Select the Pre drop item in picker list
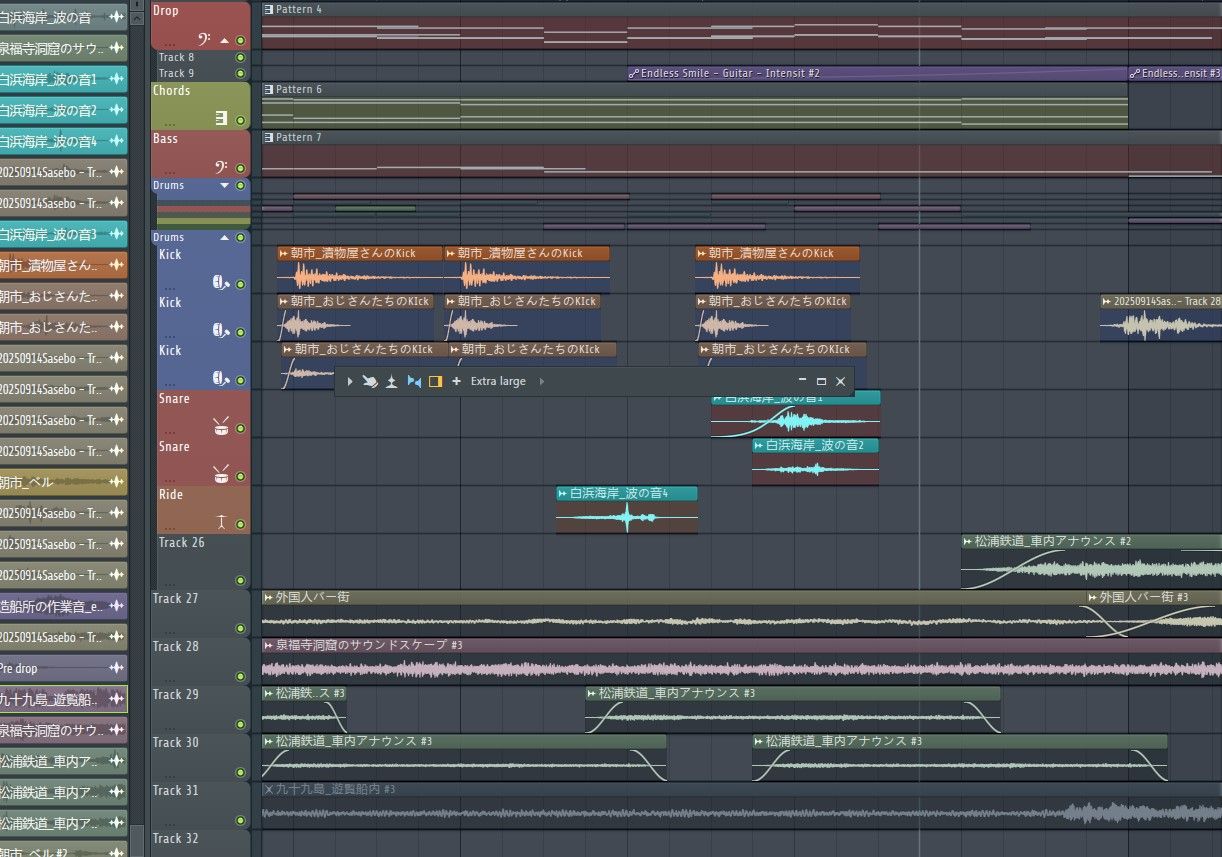Viewport: 1222px width, 857px height. pyautogui.click(x=60, y=668)
